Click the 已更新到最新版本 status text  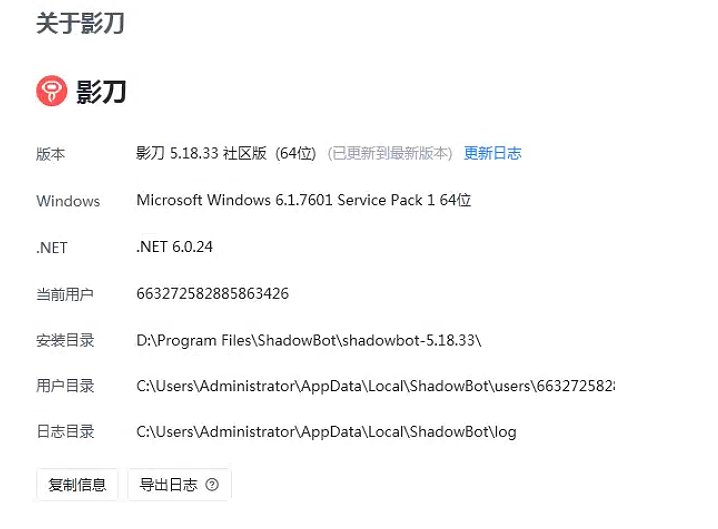pos(392,154)
